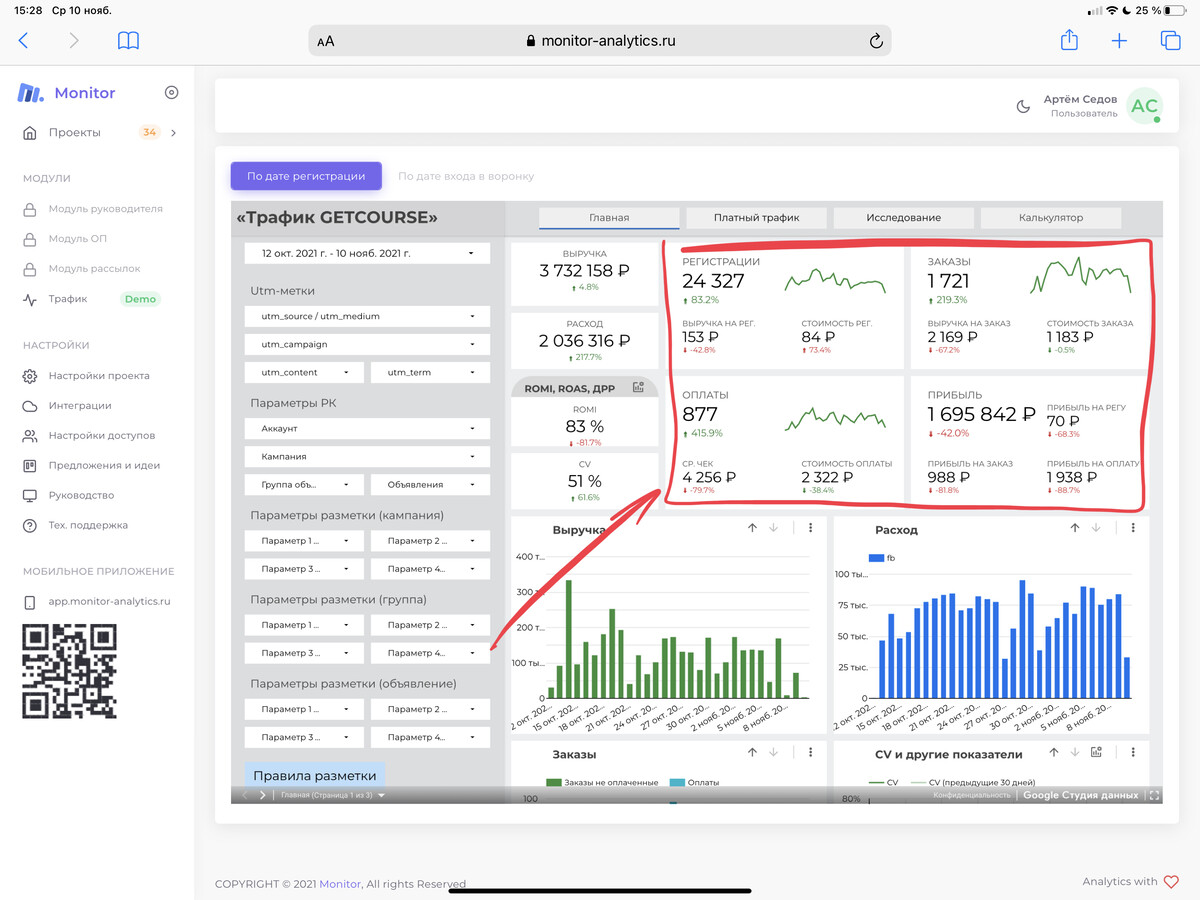Image resolution: width=1200 pixels, height=900 pixels.
Task: Switch to Калькулятор tab
Action: (x=1051, y=218)
